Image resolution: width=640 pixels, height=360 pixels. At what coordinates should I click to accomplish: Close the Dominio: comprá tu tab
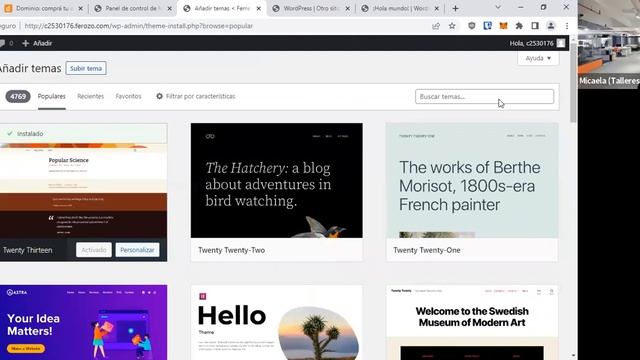(80, 8)
